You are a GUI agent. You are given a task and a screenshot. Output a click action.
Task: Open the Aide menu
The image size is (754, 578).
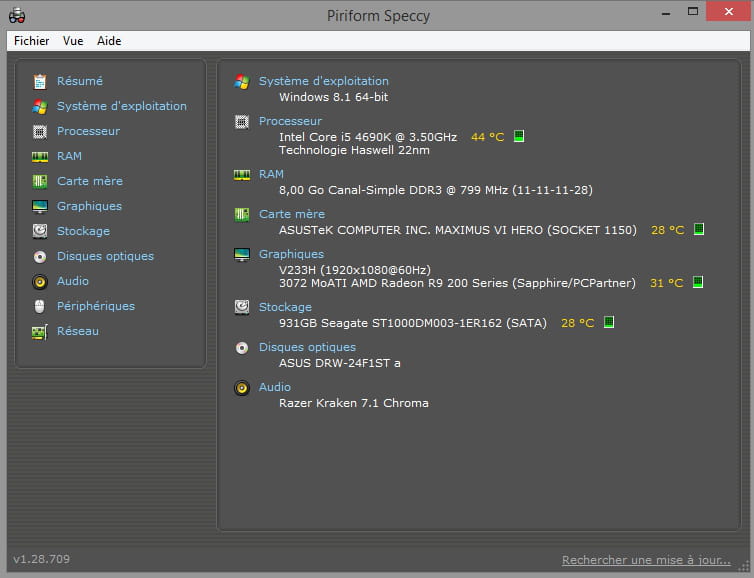pos(109,41)
